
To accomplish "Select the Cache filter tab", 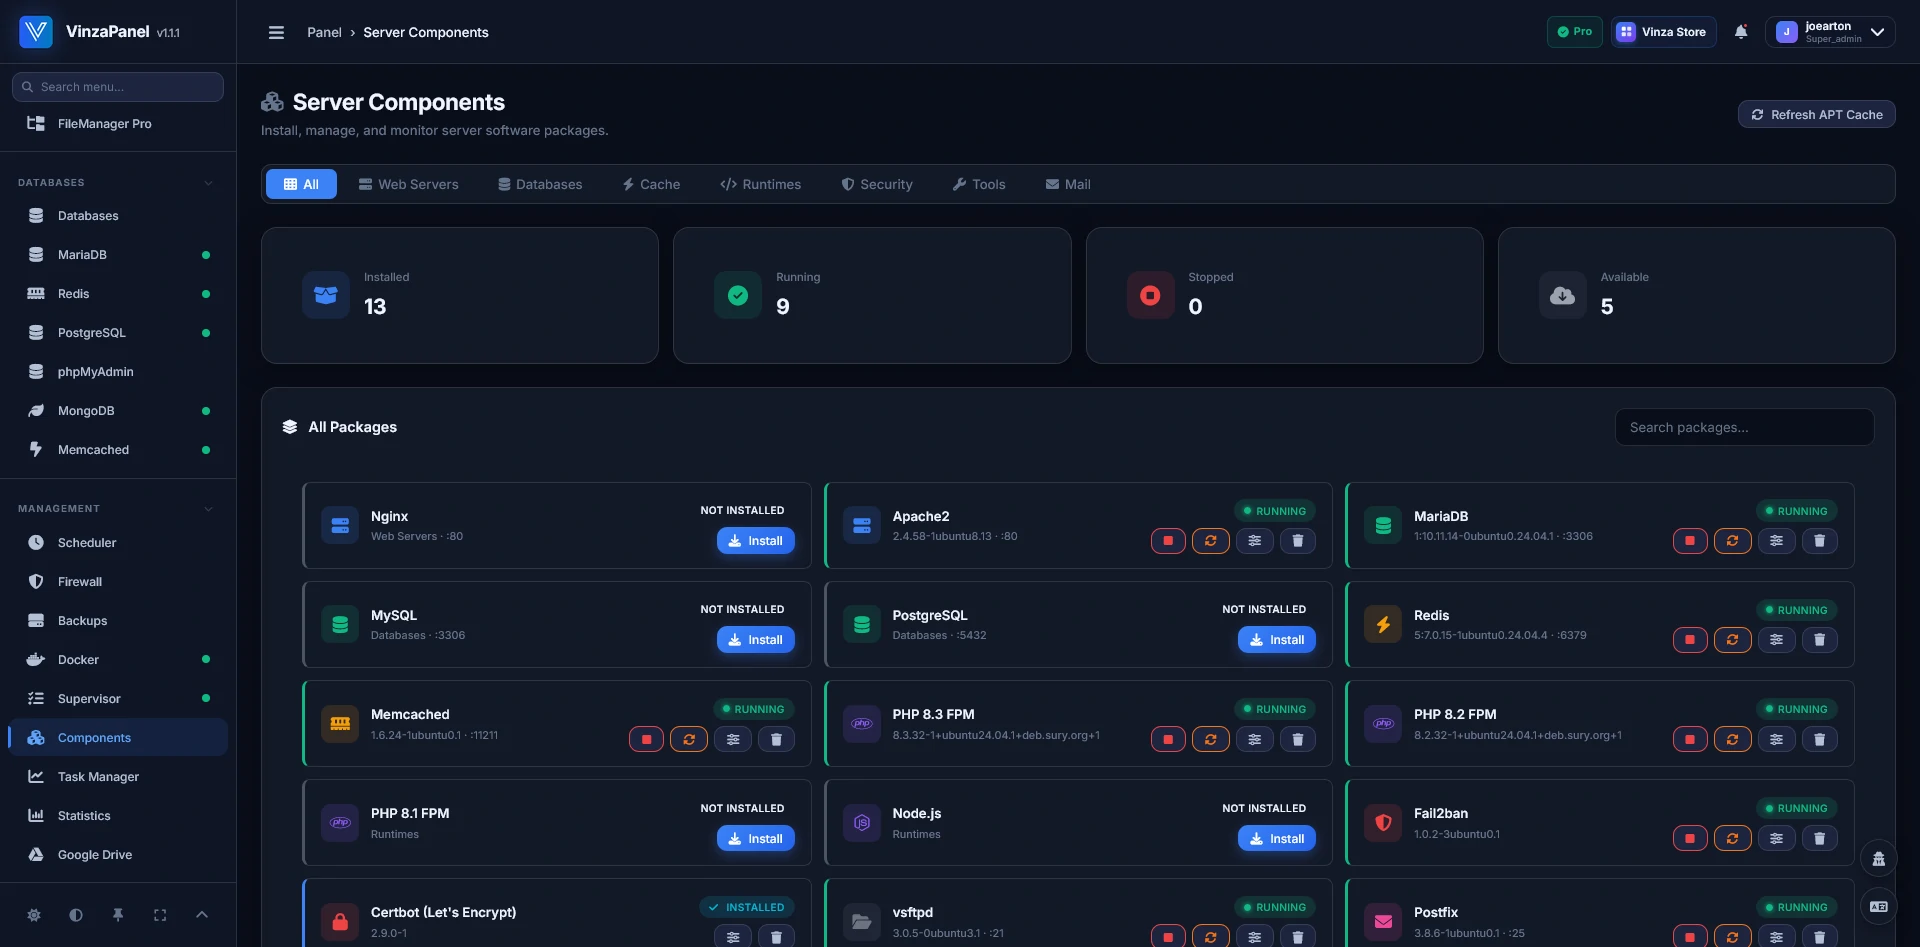I will (x=651, y=184).
